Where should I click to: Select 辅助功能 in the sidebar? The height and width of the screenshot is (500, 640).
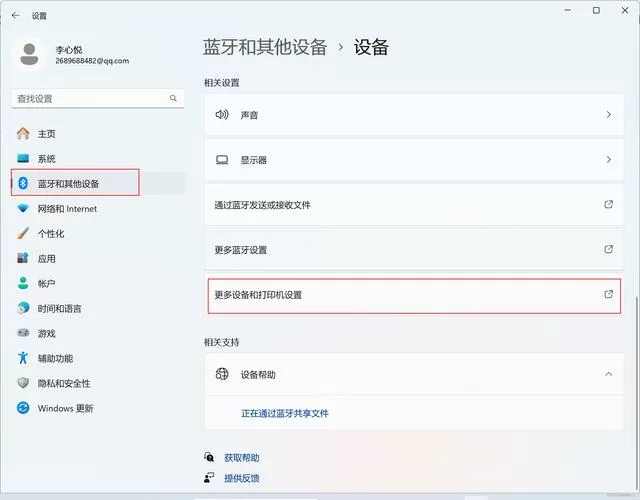98,358
